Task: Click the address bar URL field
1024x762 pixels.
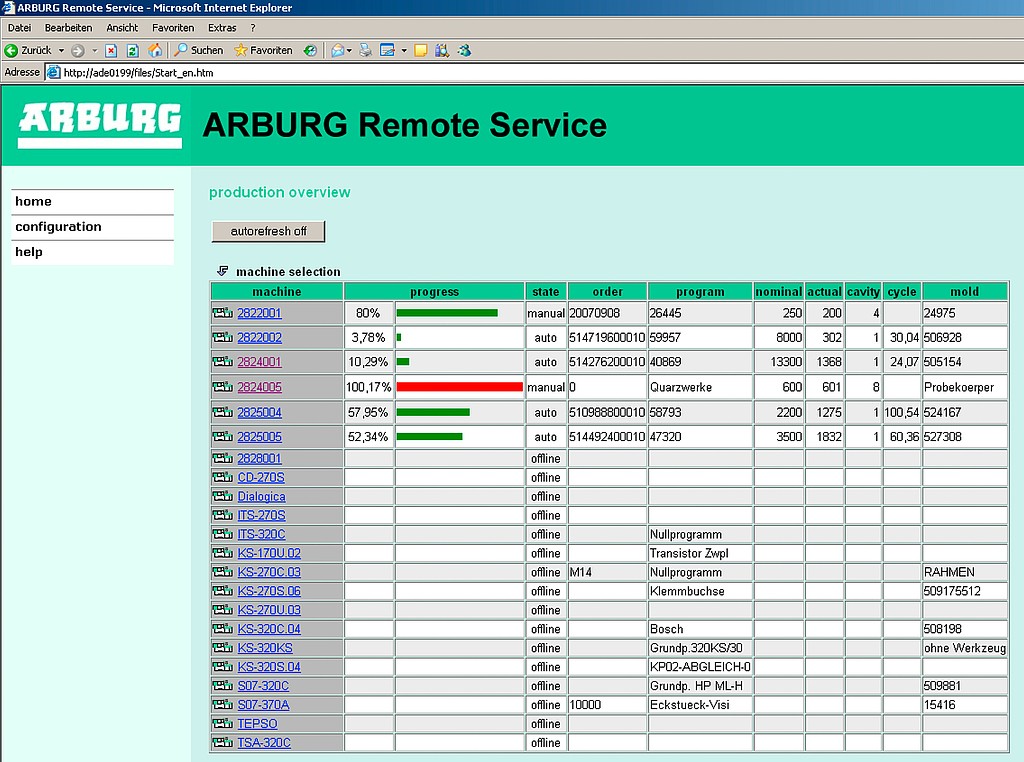Action: coord(536,72)
